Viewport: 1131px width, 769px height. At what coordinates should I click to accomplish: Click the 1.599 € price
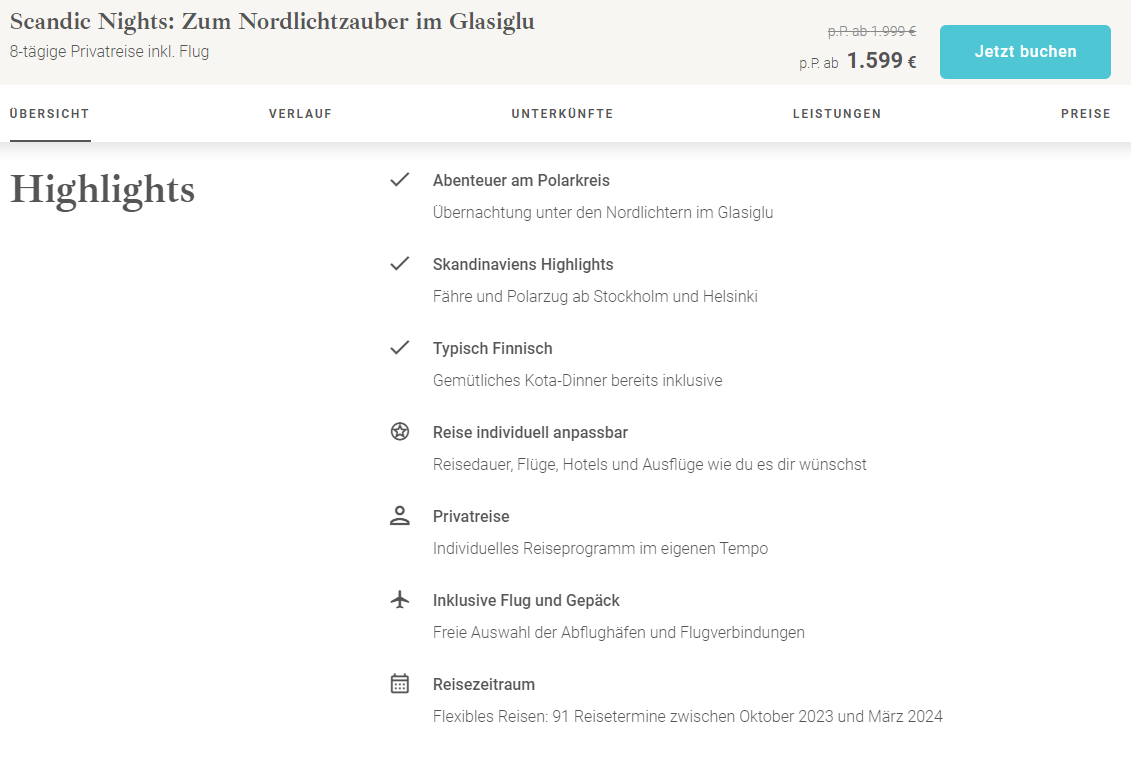point(881,61)
